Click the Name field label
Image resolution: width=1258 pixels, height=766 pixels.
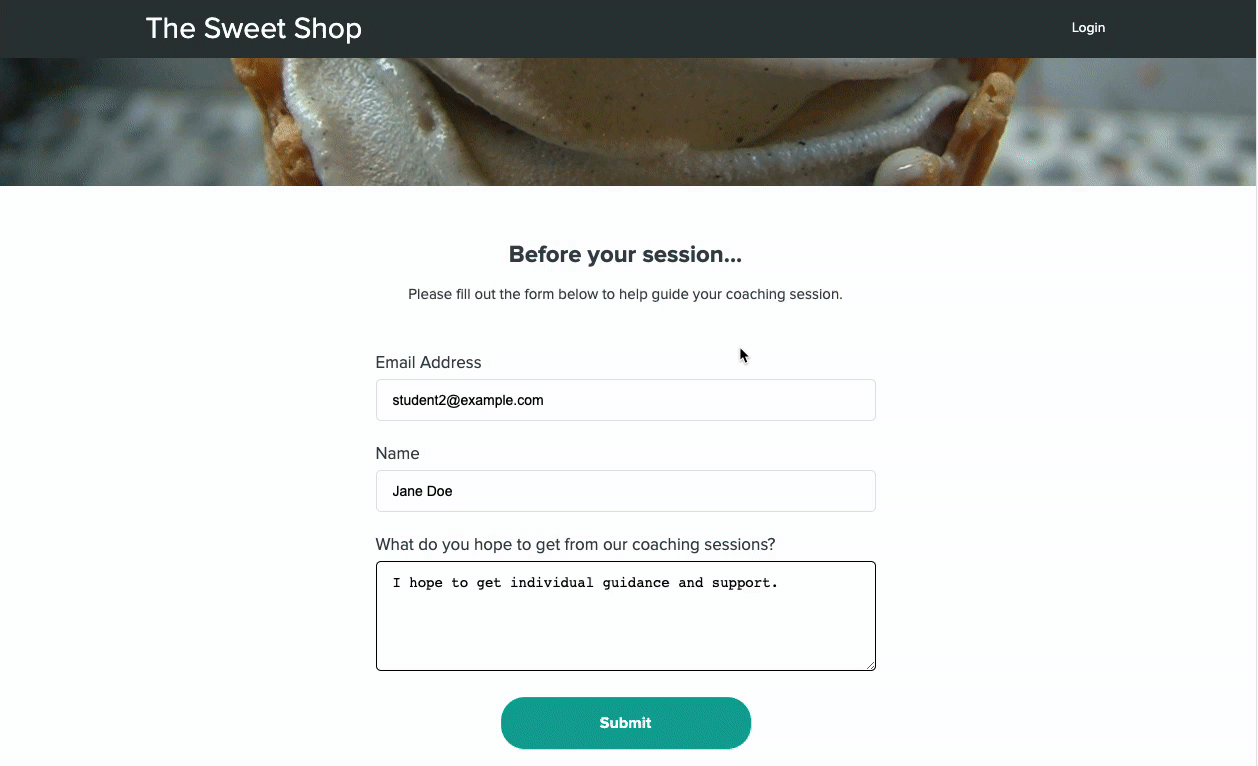point(397,454)
